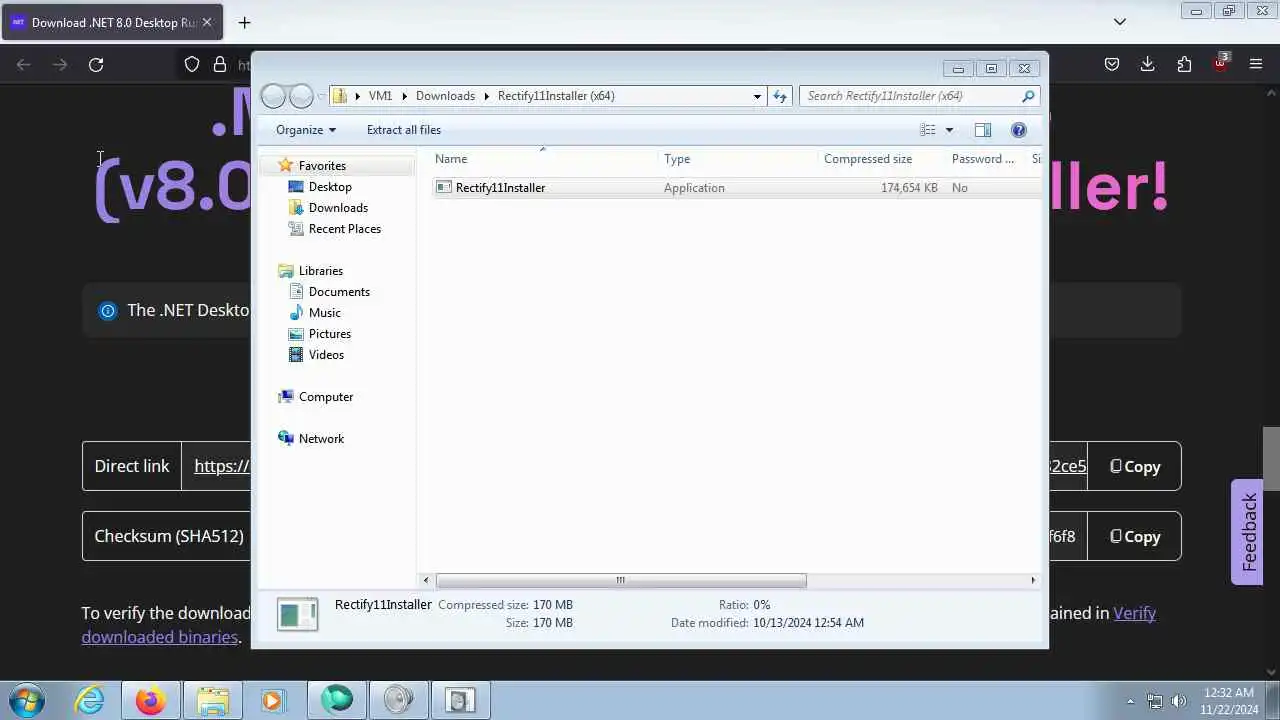The image size is (1280, 720).
Task: Sort by Password column header
Action: click(985, 159)
